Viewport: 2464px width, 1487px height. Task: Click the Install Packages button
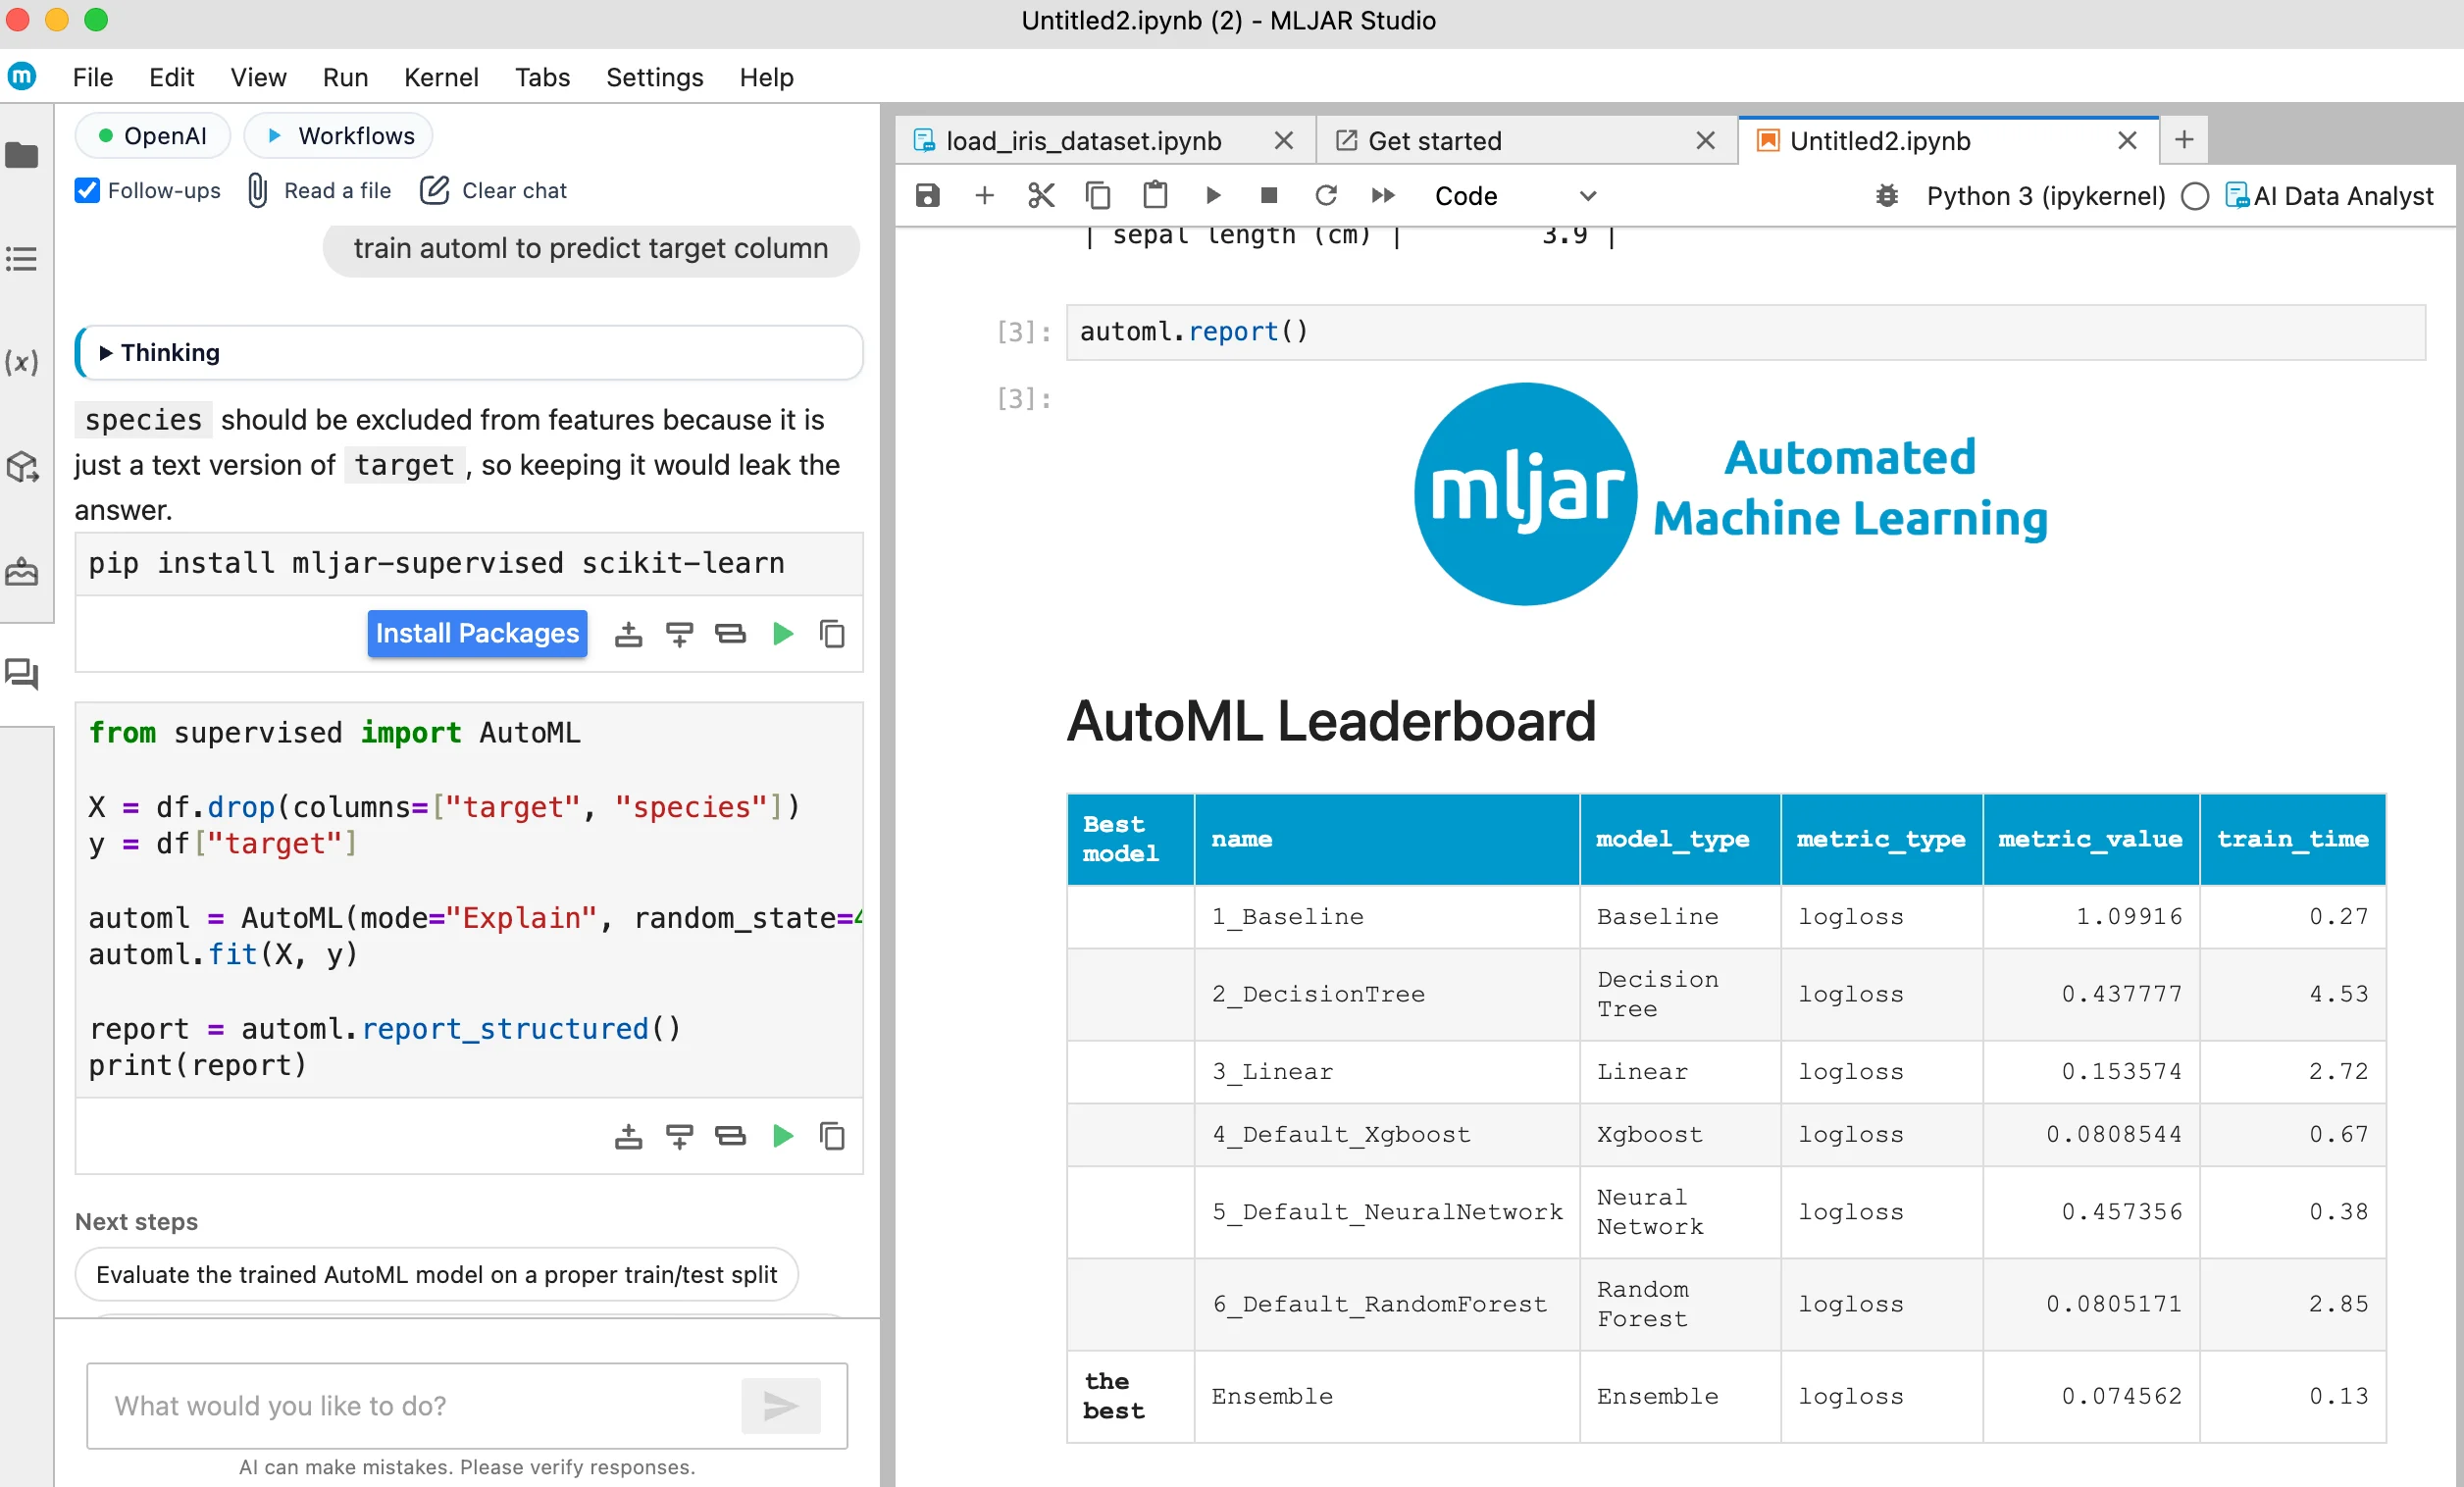477,633
